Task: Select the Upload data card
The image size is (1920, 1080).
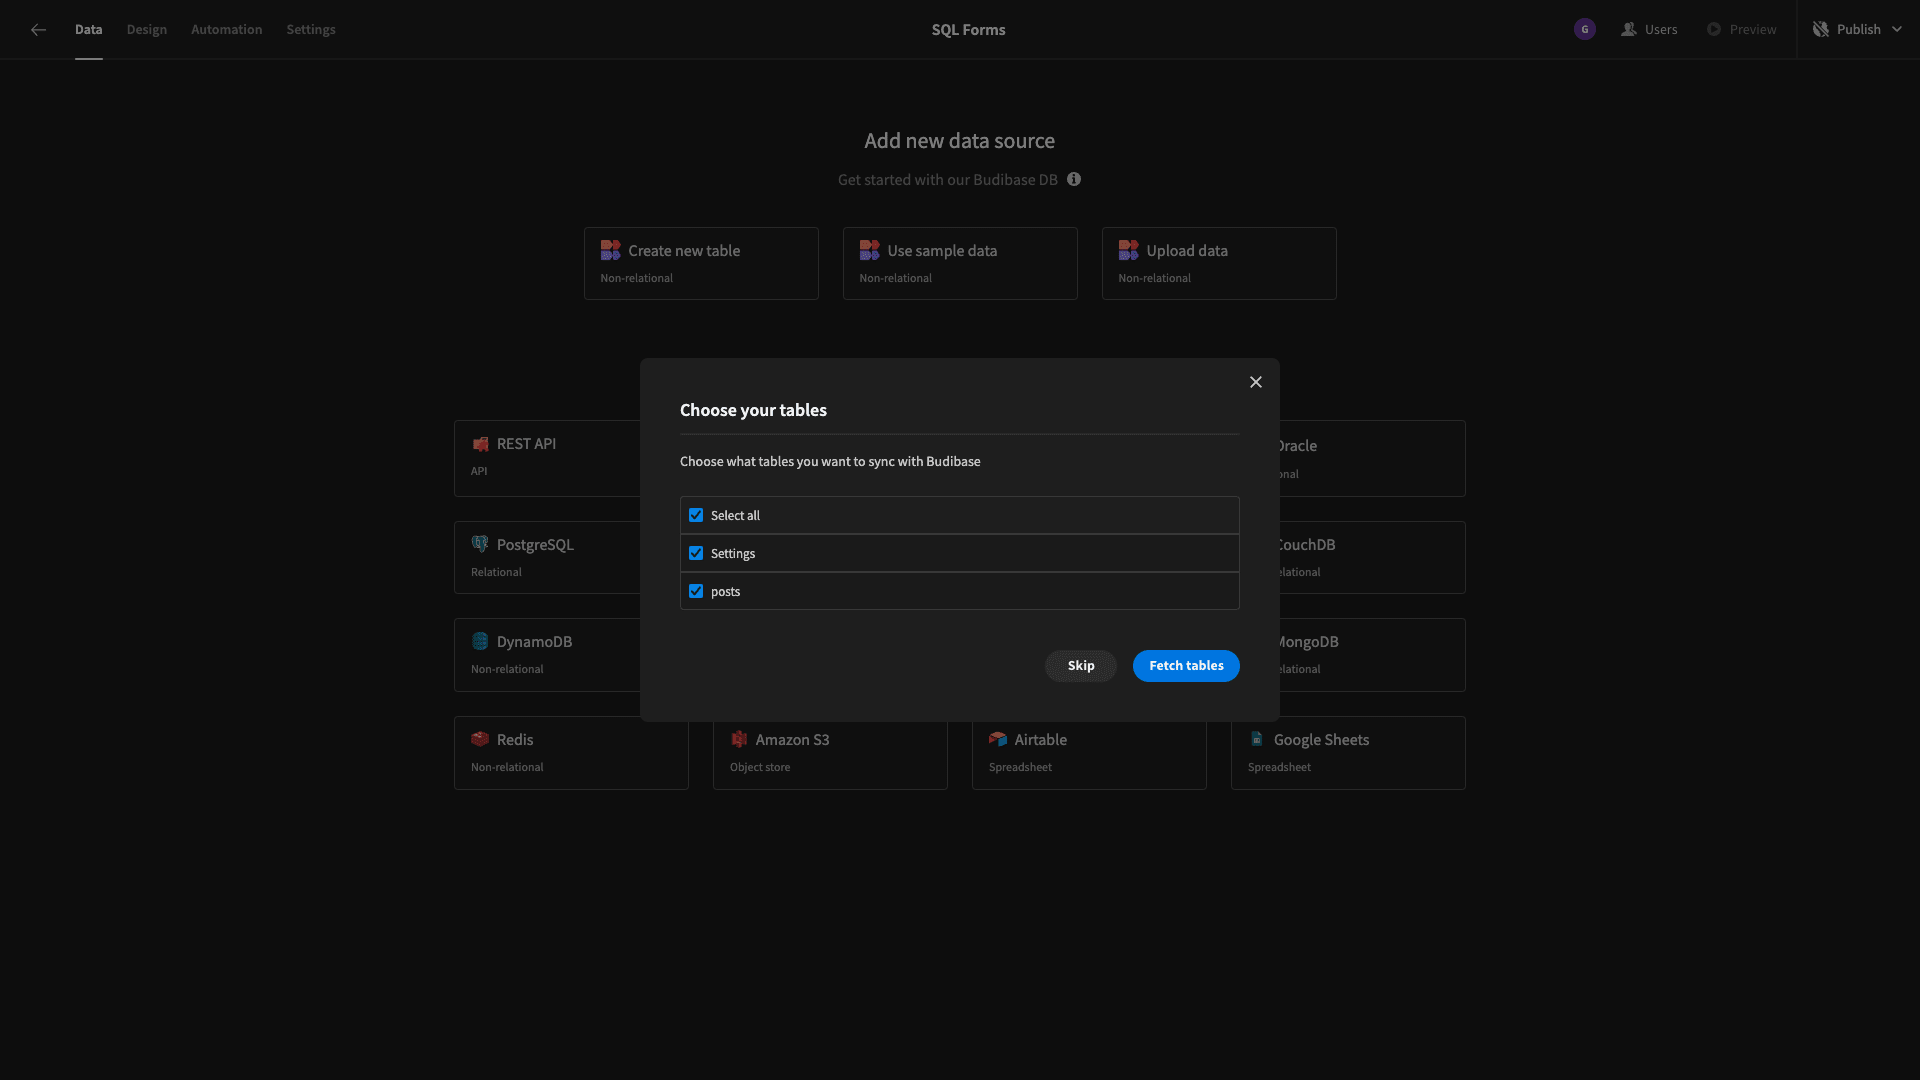Action: click(x=1219, y=264)
